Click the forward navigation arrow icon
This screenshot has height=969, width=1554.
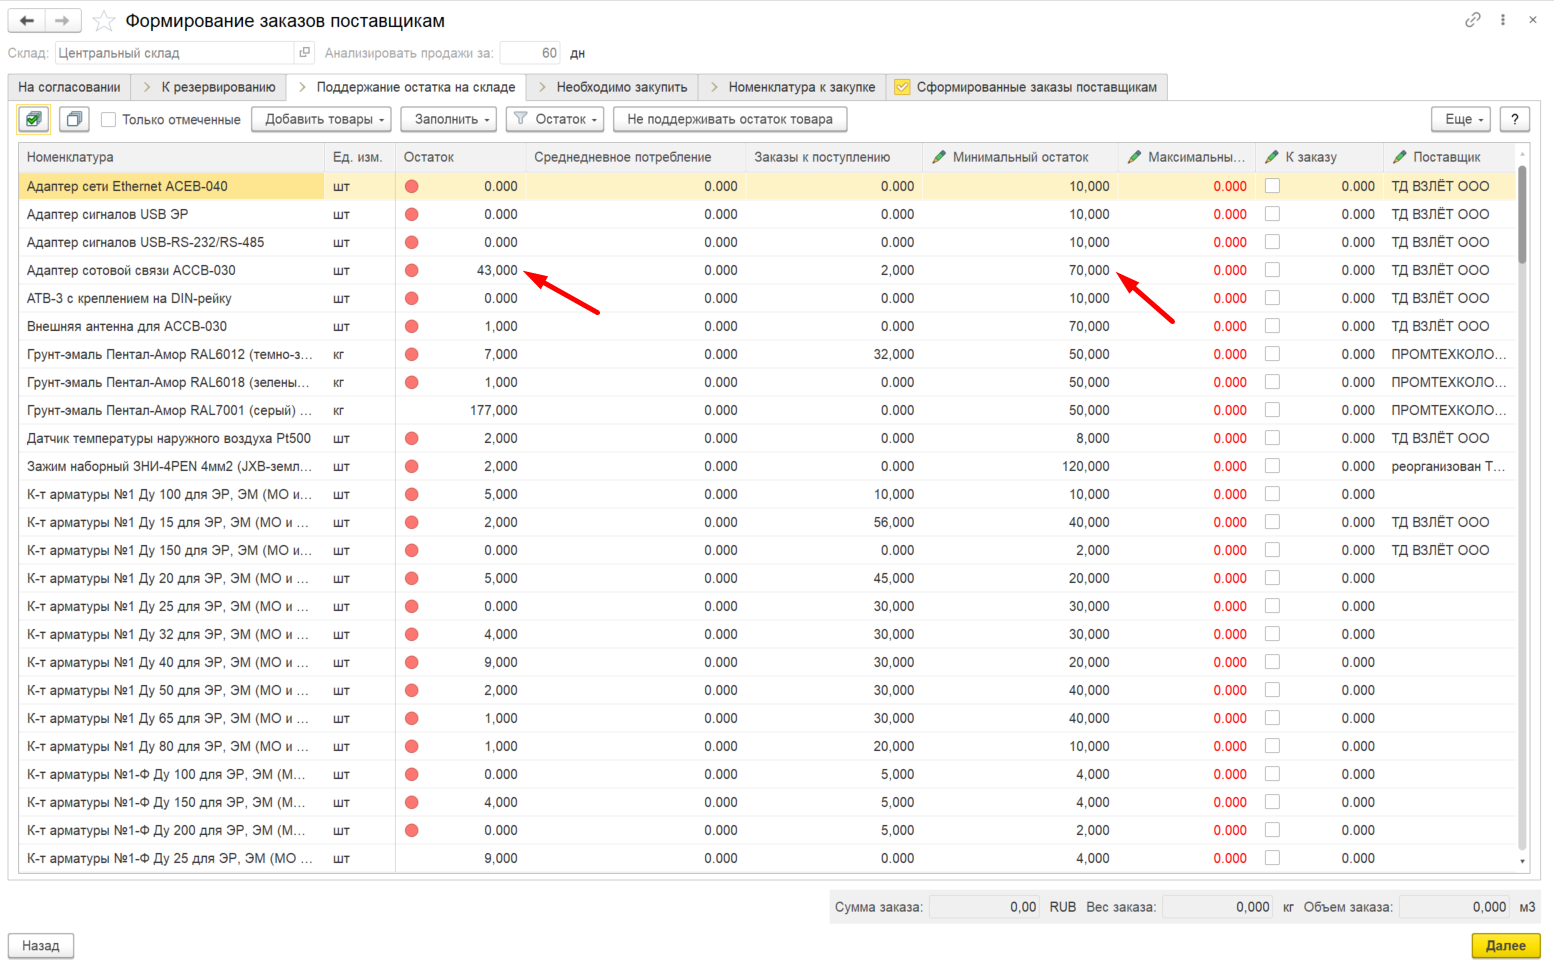coord(62,20)
